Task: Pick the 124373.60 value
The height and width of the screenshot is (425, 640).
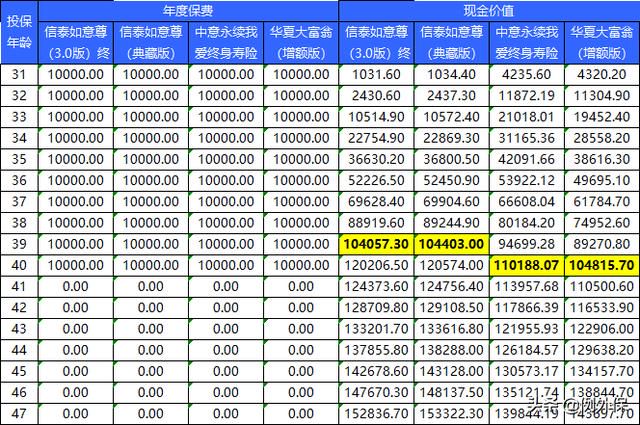Action: click(376, 287)
